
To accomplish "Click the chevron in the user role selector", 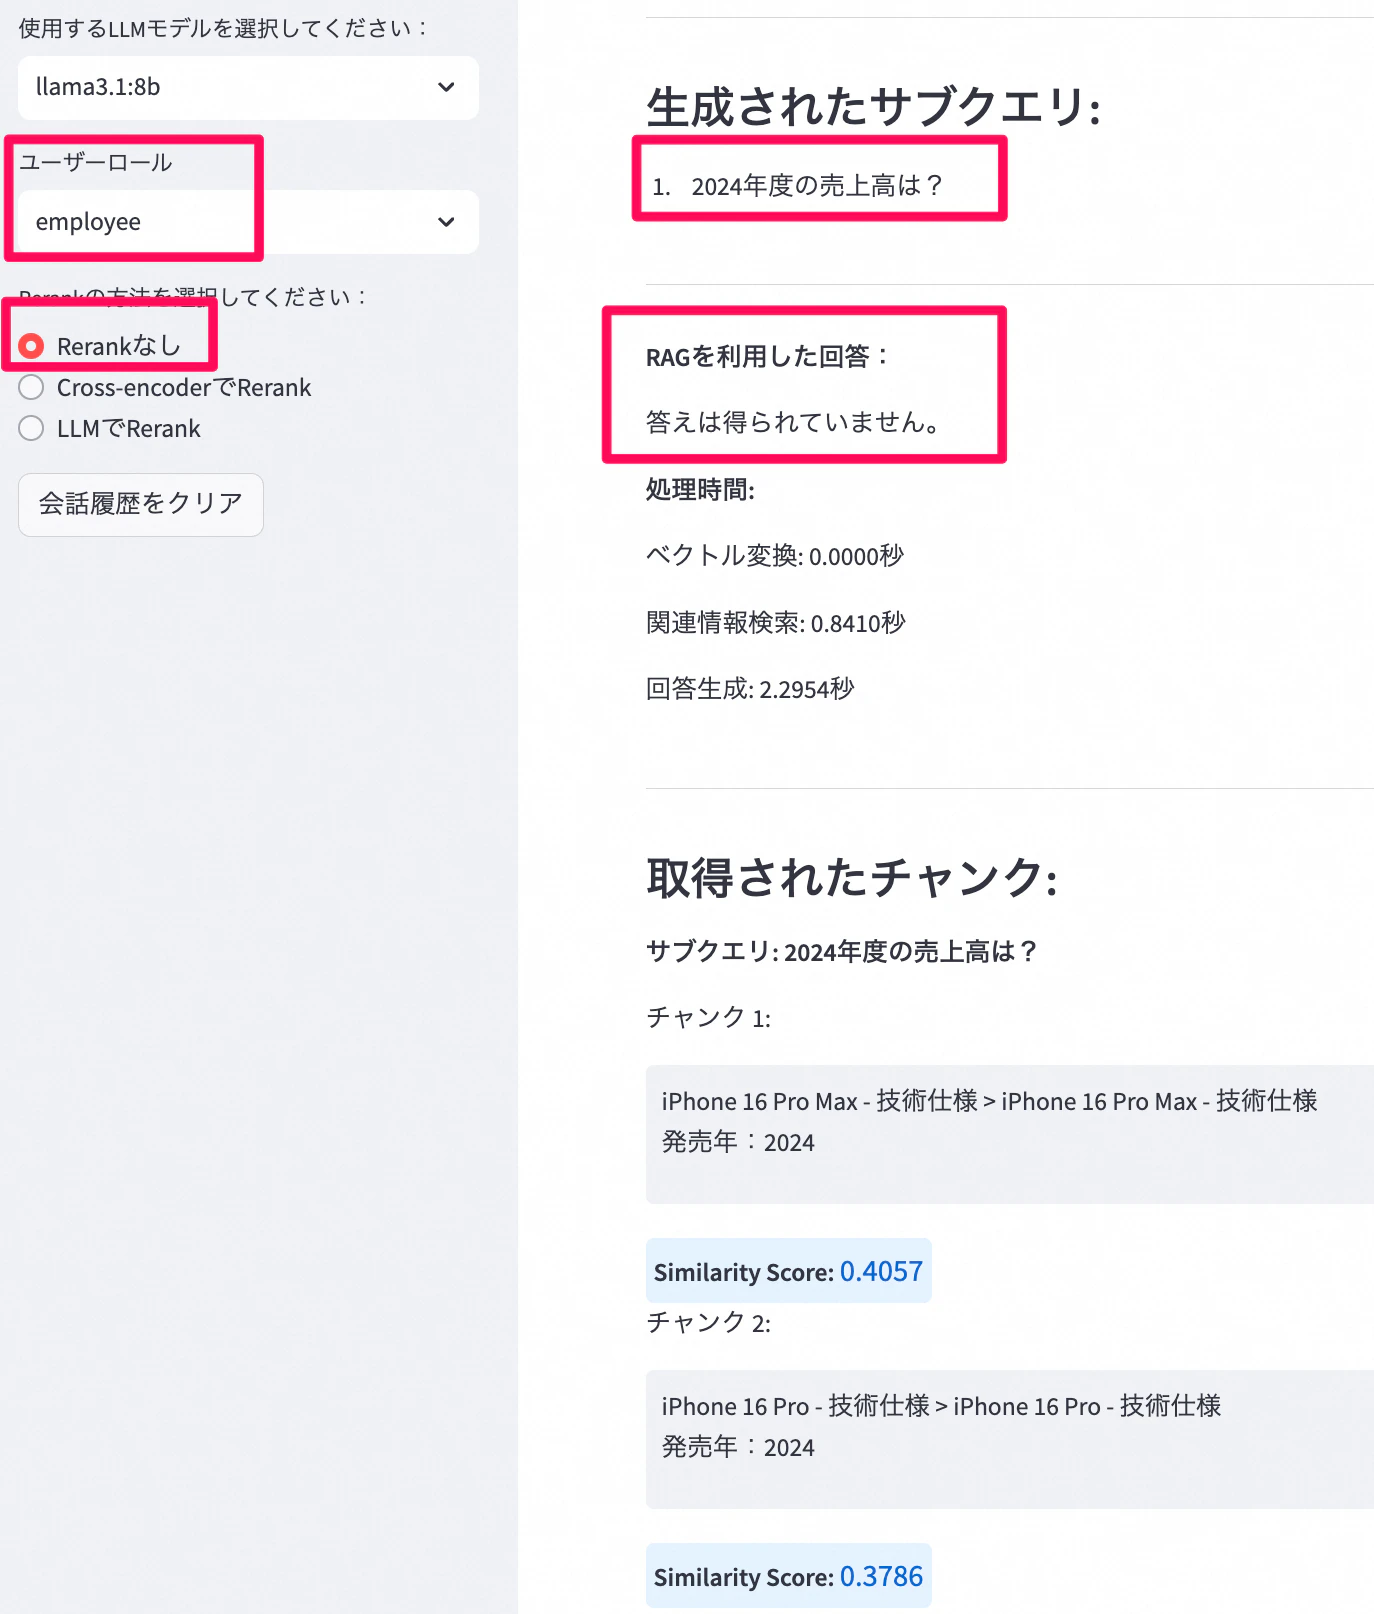I will (x=446, y=222).
